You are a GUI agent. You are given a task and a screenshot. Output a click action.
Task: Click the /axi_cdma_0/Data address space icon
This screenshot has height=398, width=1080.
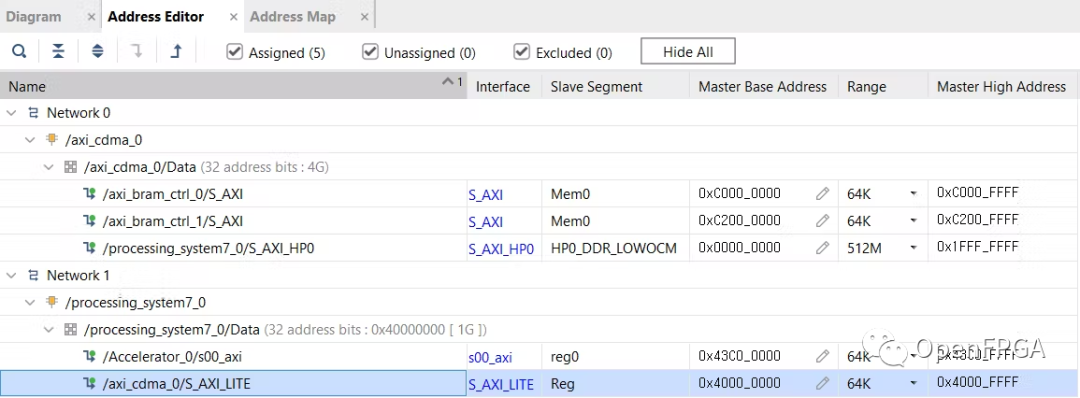(70, 167)
